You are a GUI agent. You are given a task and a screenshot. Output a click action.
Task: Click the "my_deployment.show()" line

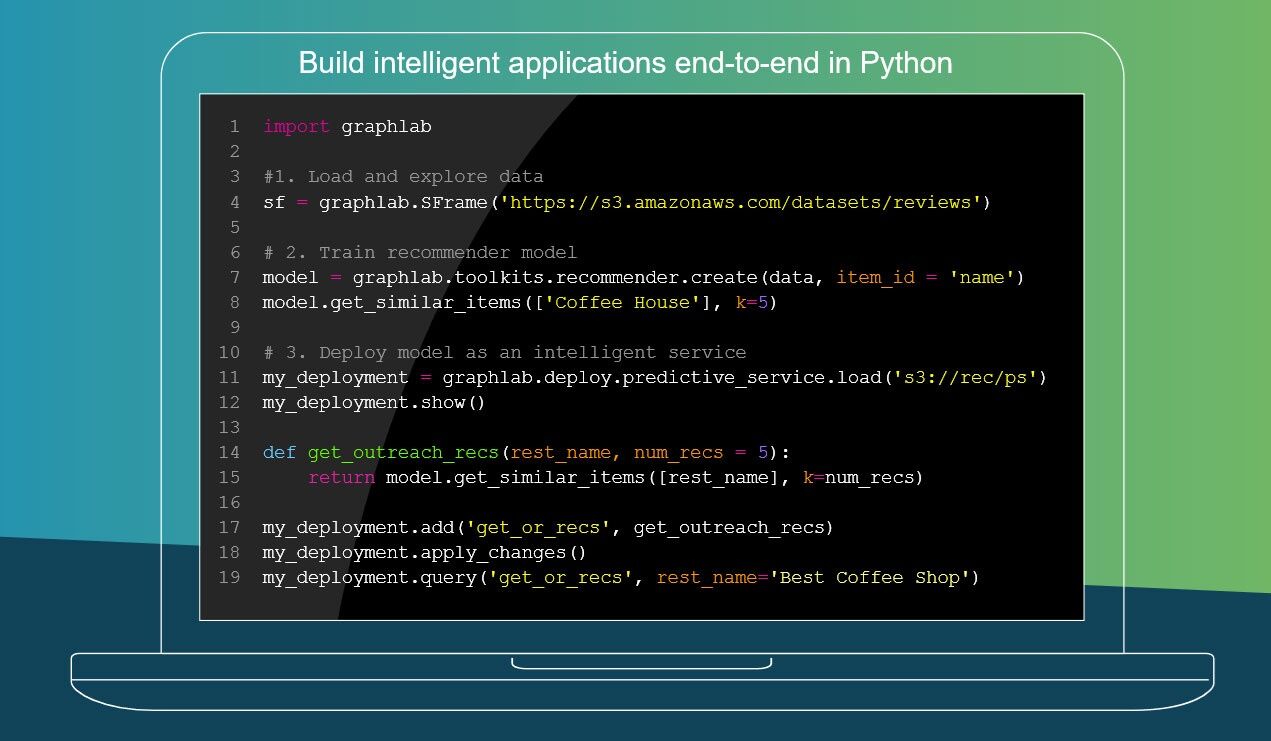(x=374, y=402)
